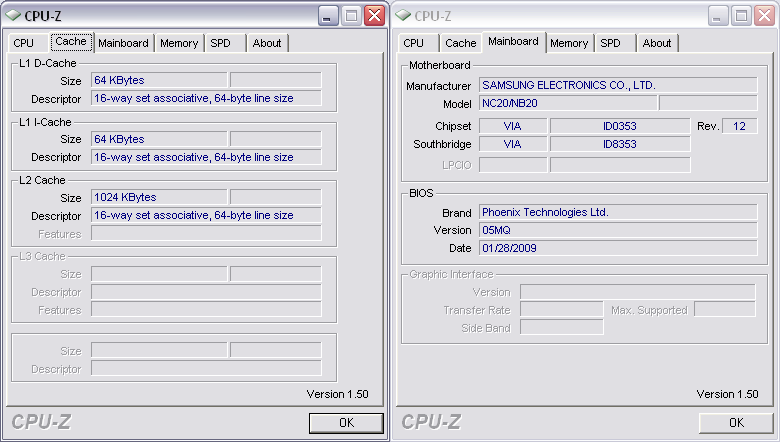
Task: Click L2 Cache size 1024 KBytes field
Action: click(x=159, y=197)
